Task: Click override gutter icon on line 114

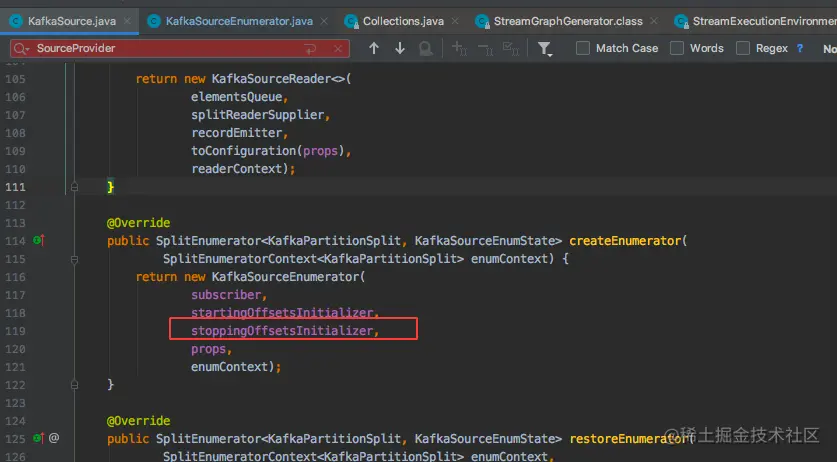Action: [x=38, y=241]
